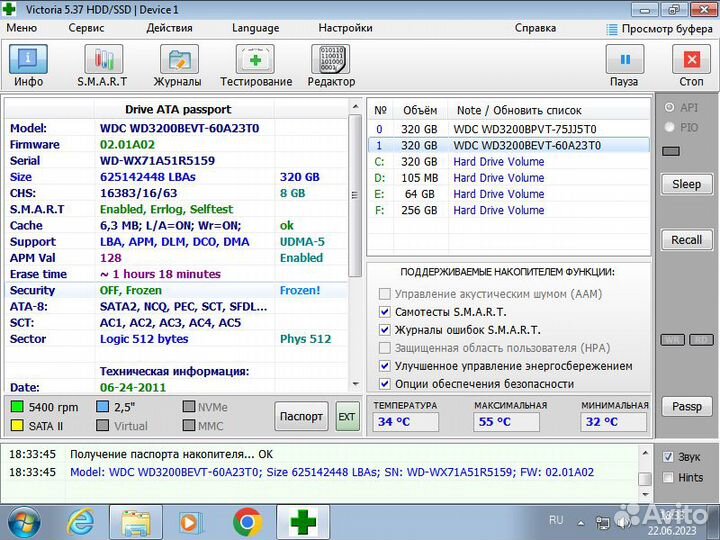Open Google Chrome from taskbar

pyautogui.click(x=248, y=523)
